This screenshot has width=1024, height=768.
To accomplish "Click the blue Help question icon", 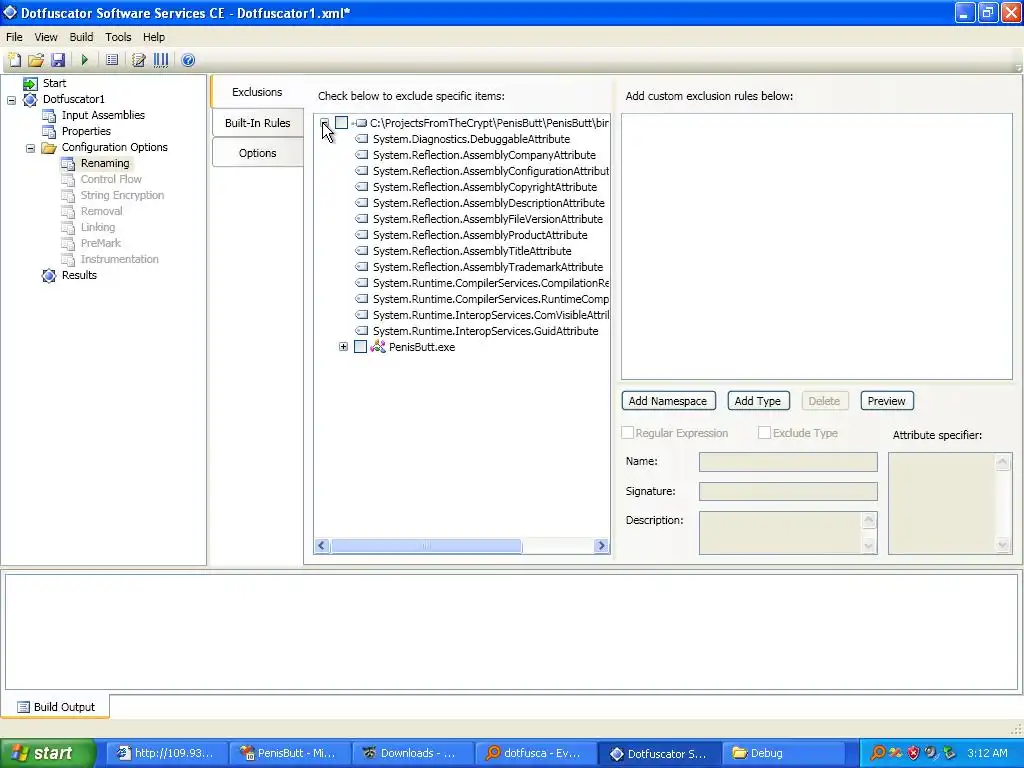I will click(188, 60).
